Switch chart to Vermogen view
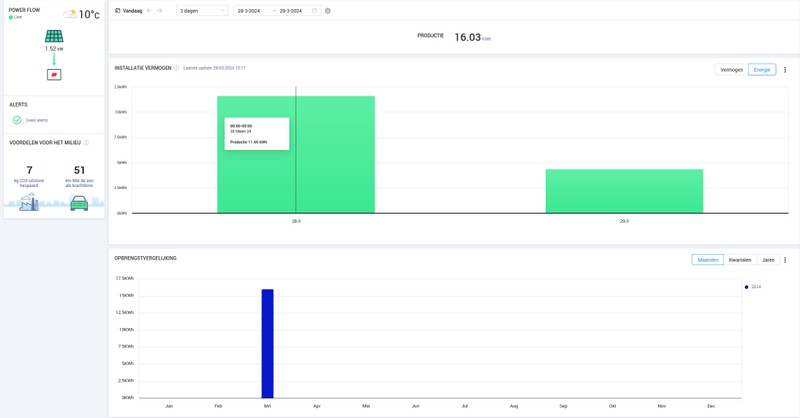The width and height of the screenshot is (800, 418). pos(732,70)
